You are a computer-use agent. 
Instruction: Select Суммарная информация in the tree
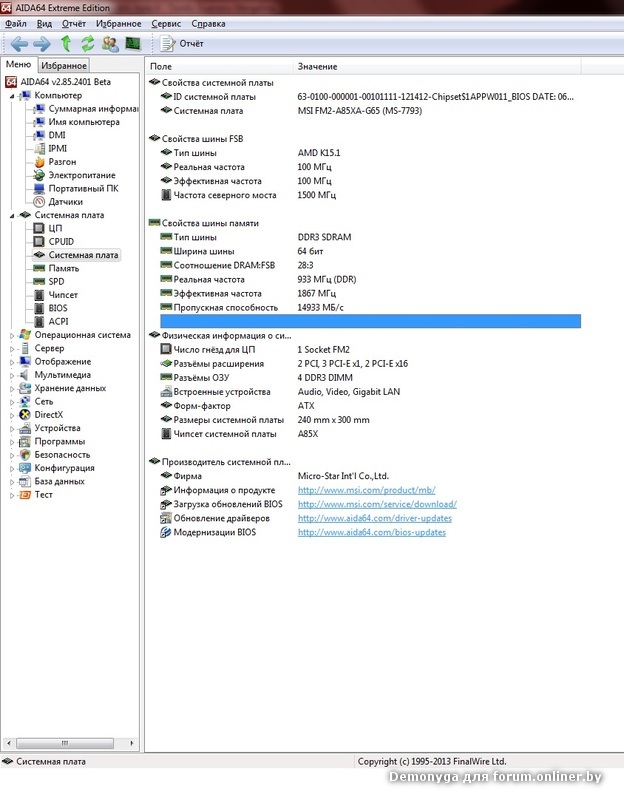[93, 109]
